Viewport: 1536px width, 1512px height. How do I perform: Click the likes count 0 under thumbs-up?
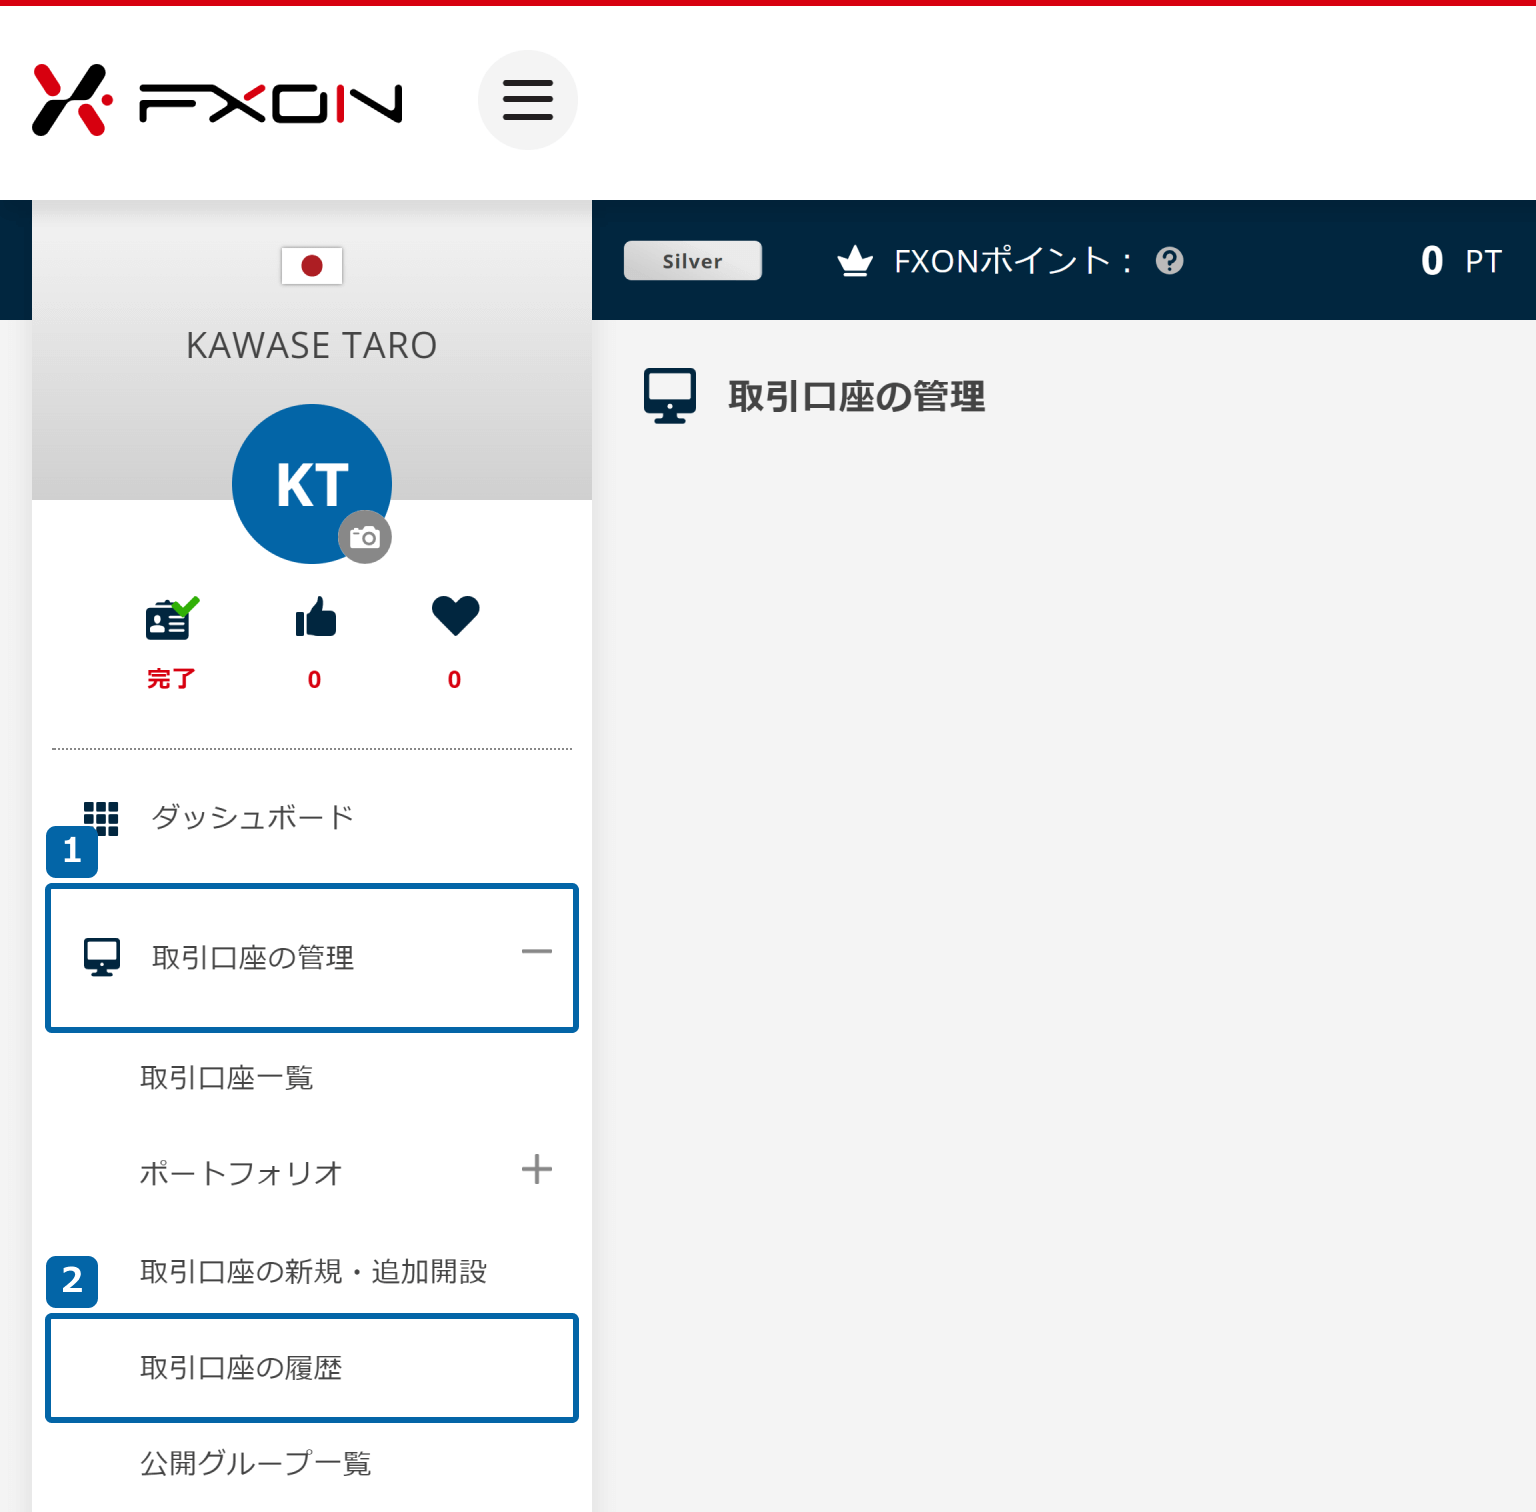315,680
